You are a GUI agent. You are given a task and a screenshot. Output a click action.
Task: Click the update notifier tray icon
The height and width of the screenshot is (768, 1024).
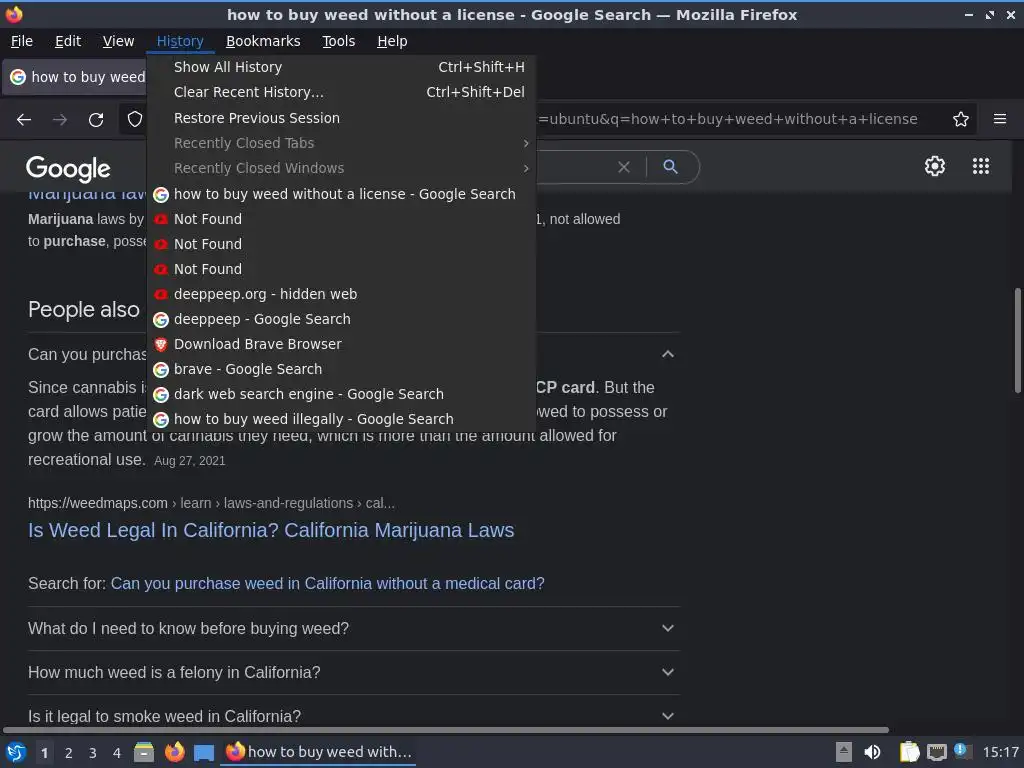tap(961, 751)
